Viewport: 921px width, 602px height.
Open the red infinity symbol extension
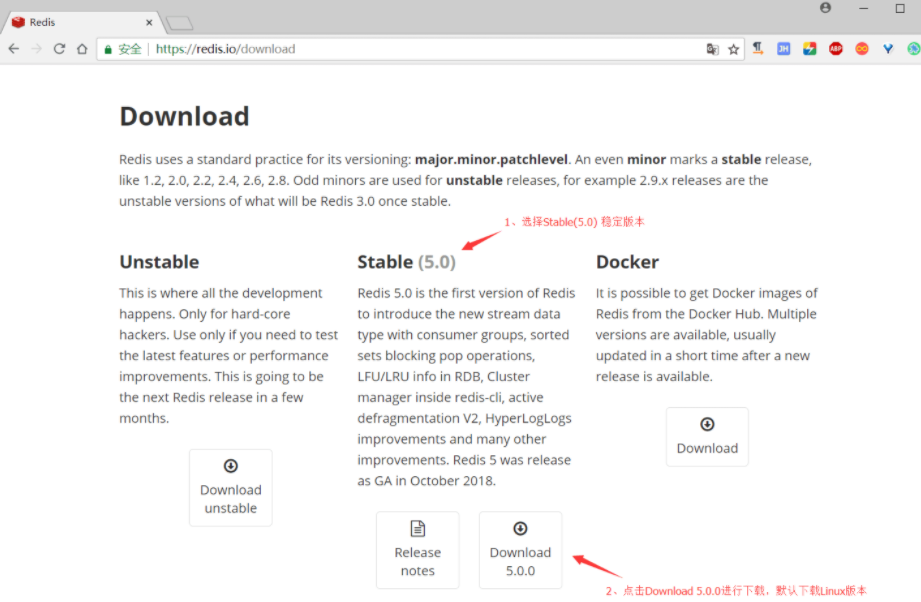[862, 49]
